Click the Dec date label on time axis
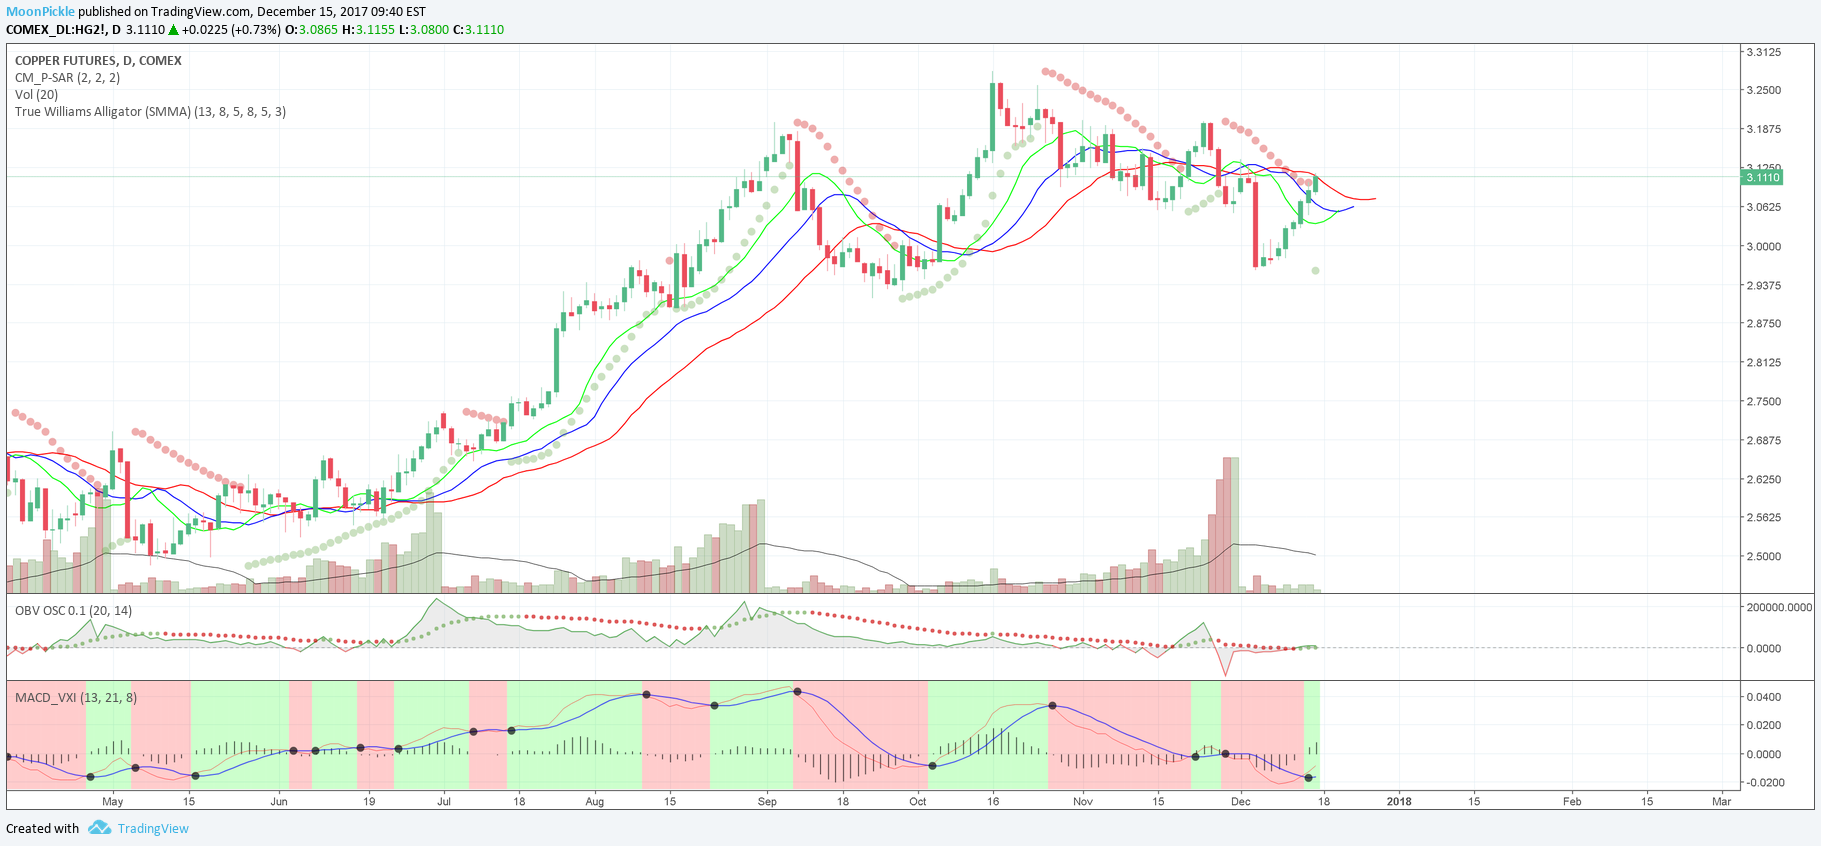This screenshot has height=846, width=1821. pos(1241,801)
